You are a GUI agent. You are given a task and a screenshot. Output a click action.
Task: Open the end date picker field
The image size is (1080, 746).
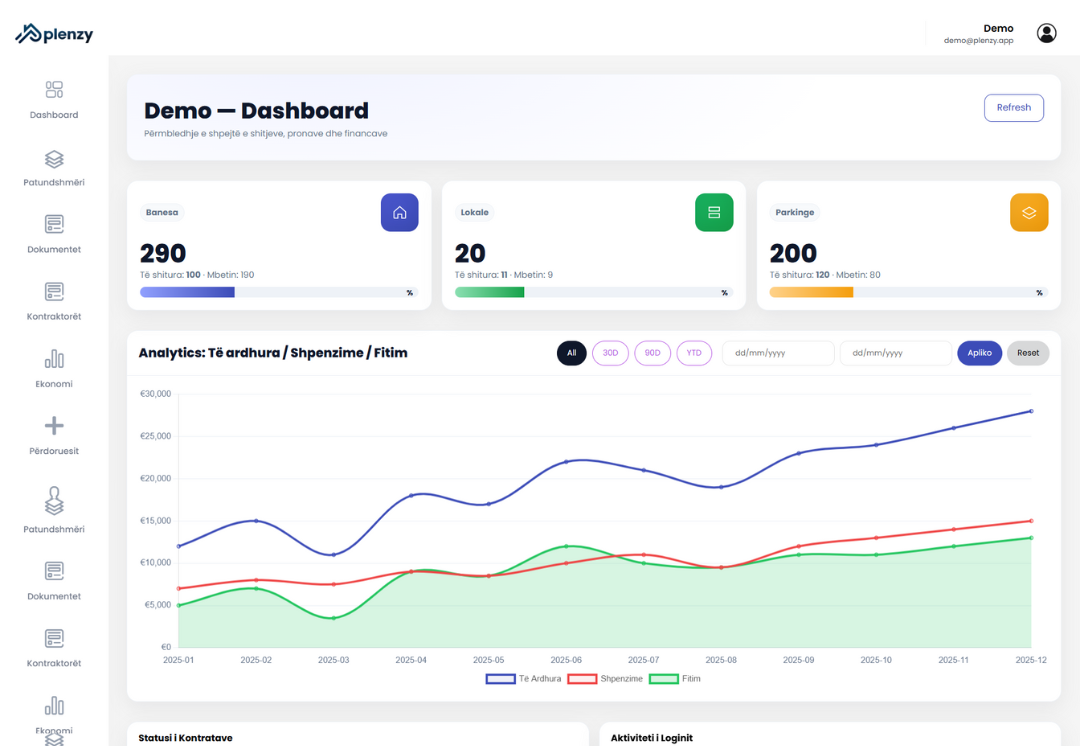tap(895, 353)
